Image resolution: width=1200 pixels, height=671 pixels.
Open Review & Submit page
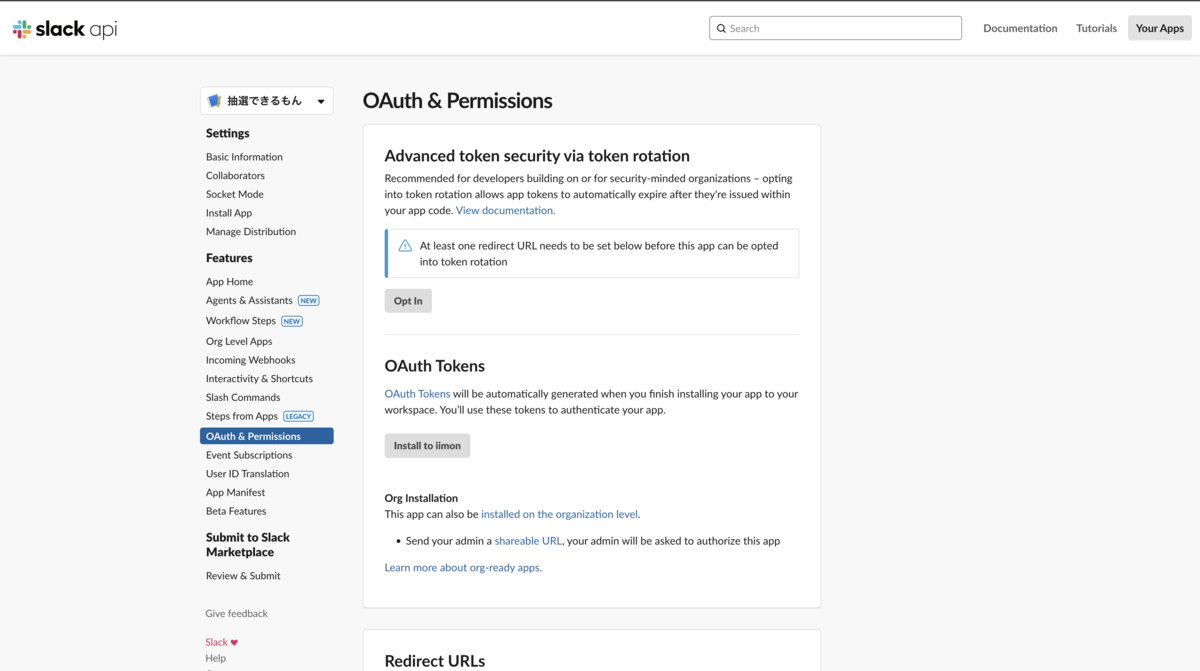[x=243, y=576]
